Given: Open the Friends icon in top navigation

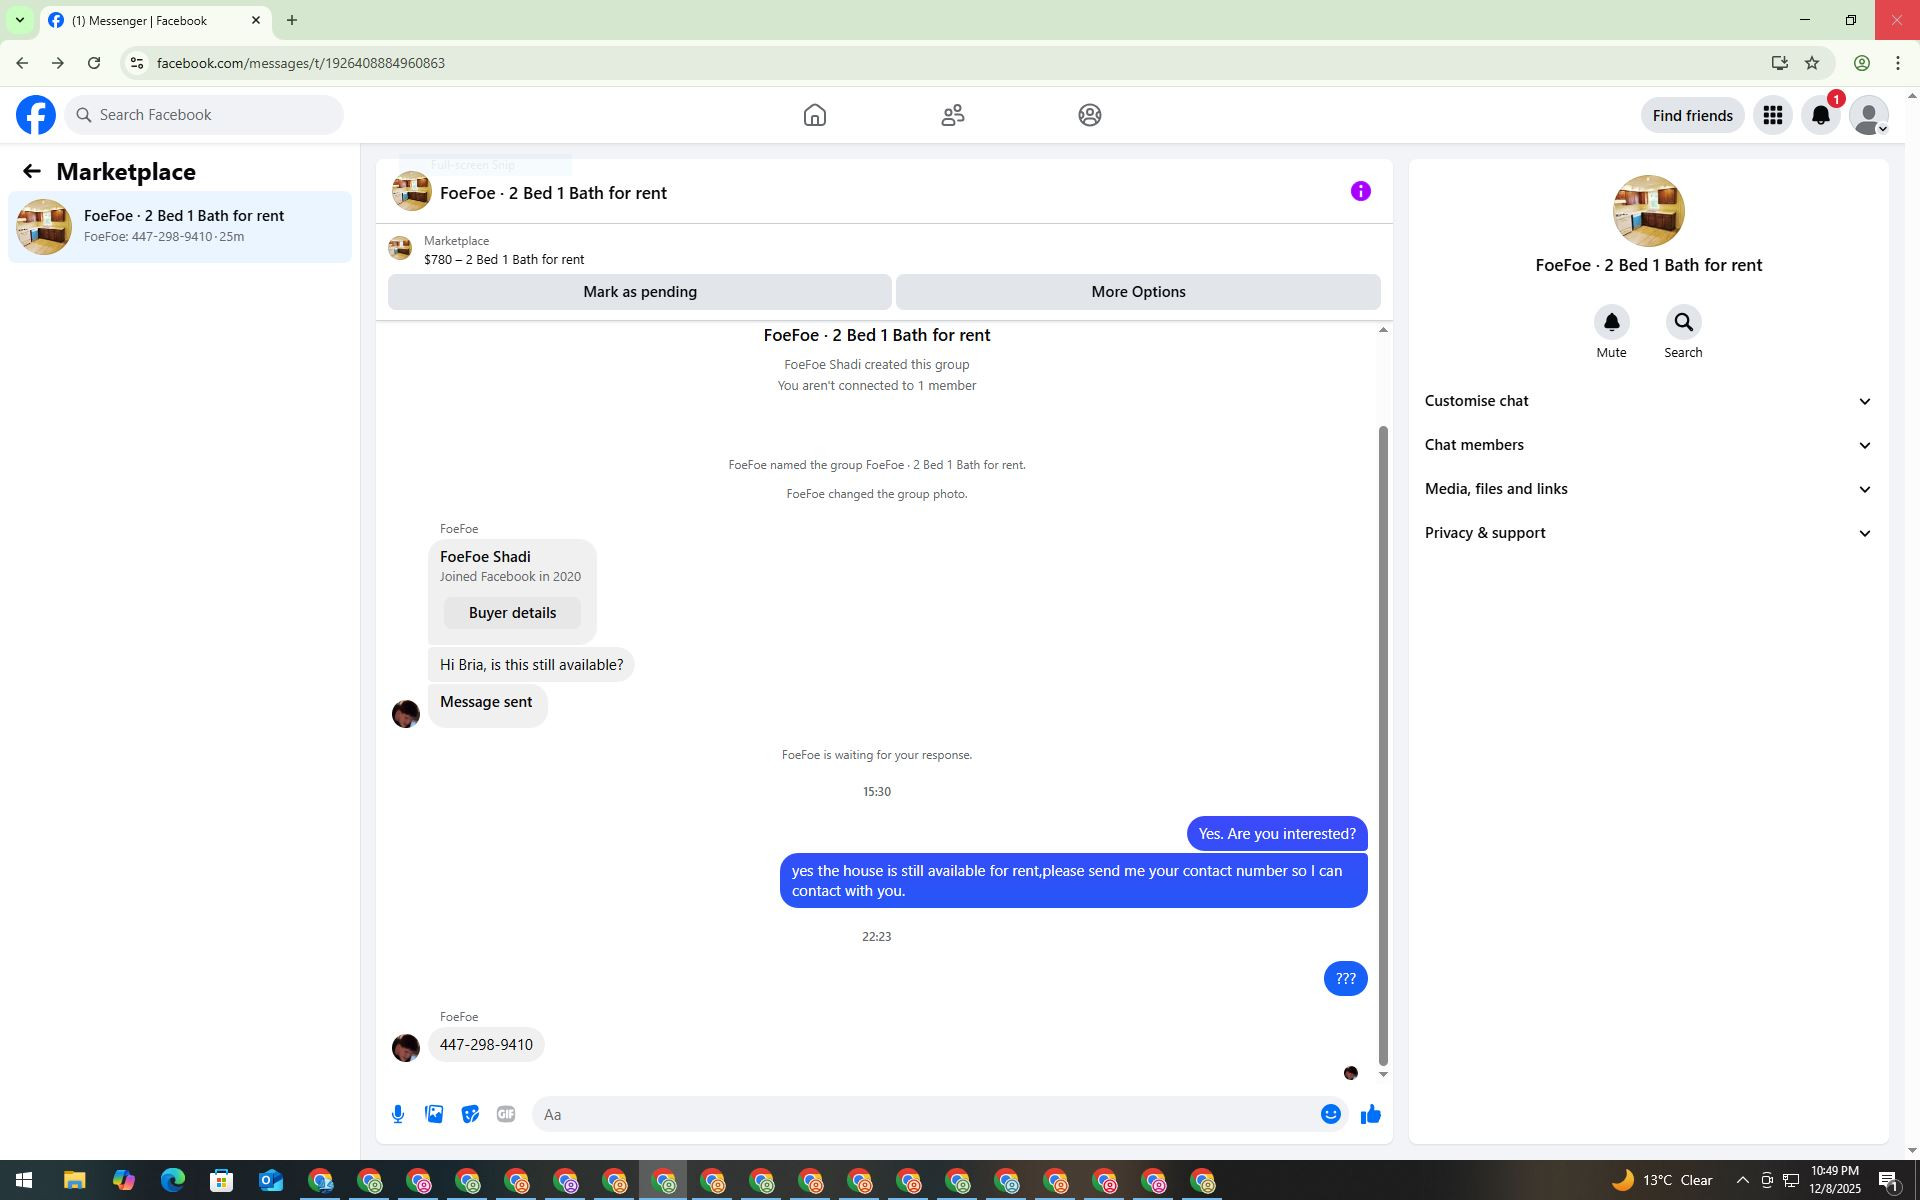Looking at the screenshot, I should (x=953, y=115).
